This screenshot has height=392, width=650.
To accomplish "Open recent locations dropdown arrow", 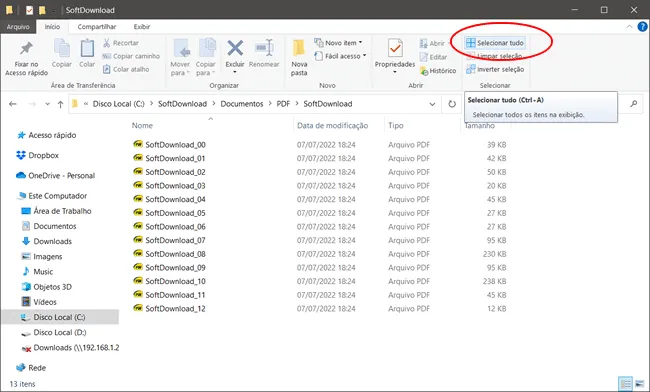I will (x=47, y=104).
